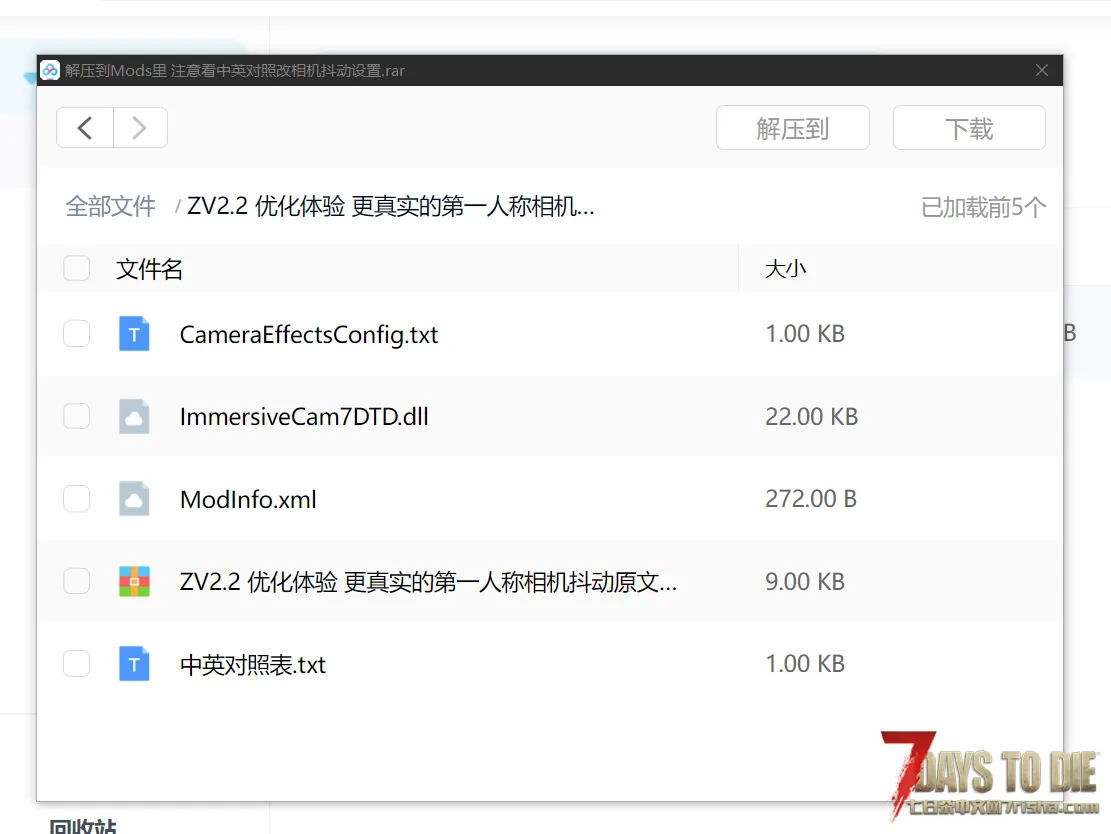Open the ZV2.2 优化体验 archive file name
1111x834 pixels.
(x=428, y=582)
